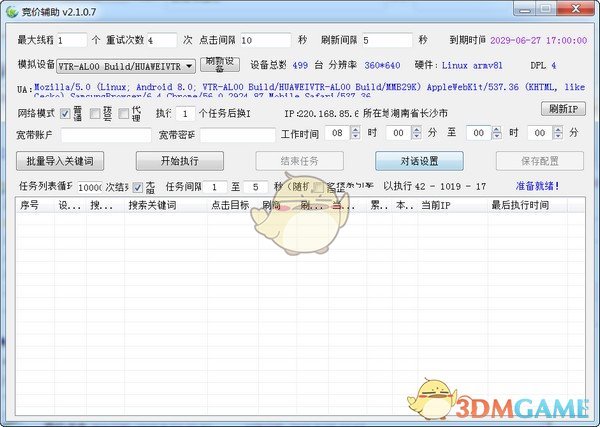Open the 对话设置 dialog settings
This screenshot has height=427, width=600.
click(x=419, y=161)
